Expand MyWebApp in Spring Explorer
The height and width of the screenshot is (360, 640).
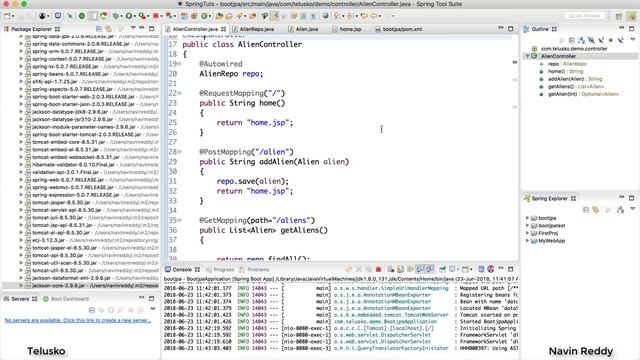[x=527, y=241]
